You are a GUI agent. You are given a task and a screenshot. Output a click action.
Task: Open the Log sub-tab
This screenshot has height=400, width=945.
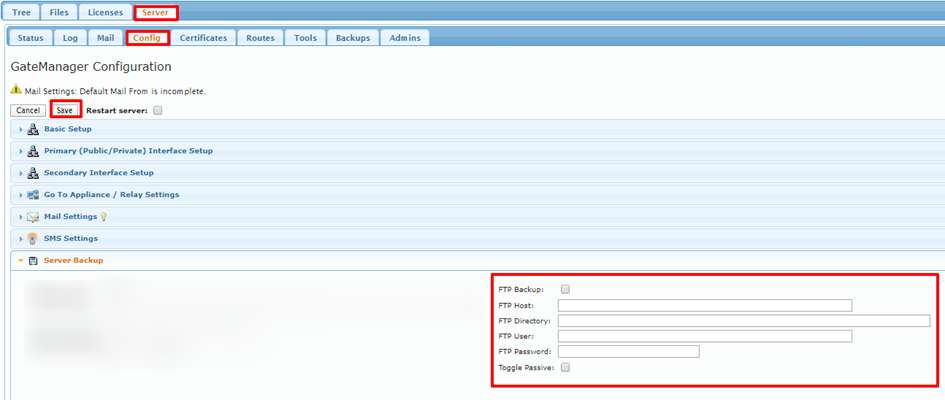tap(71, 37)
